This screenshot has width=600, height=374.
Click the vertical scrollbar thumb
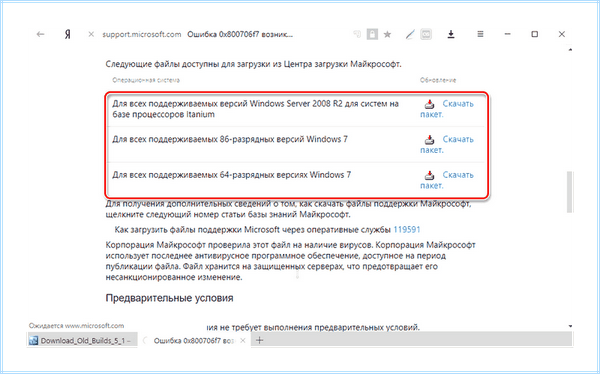point(569,191)
